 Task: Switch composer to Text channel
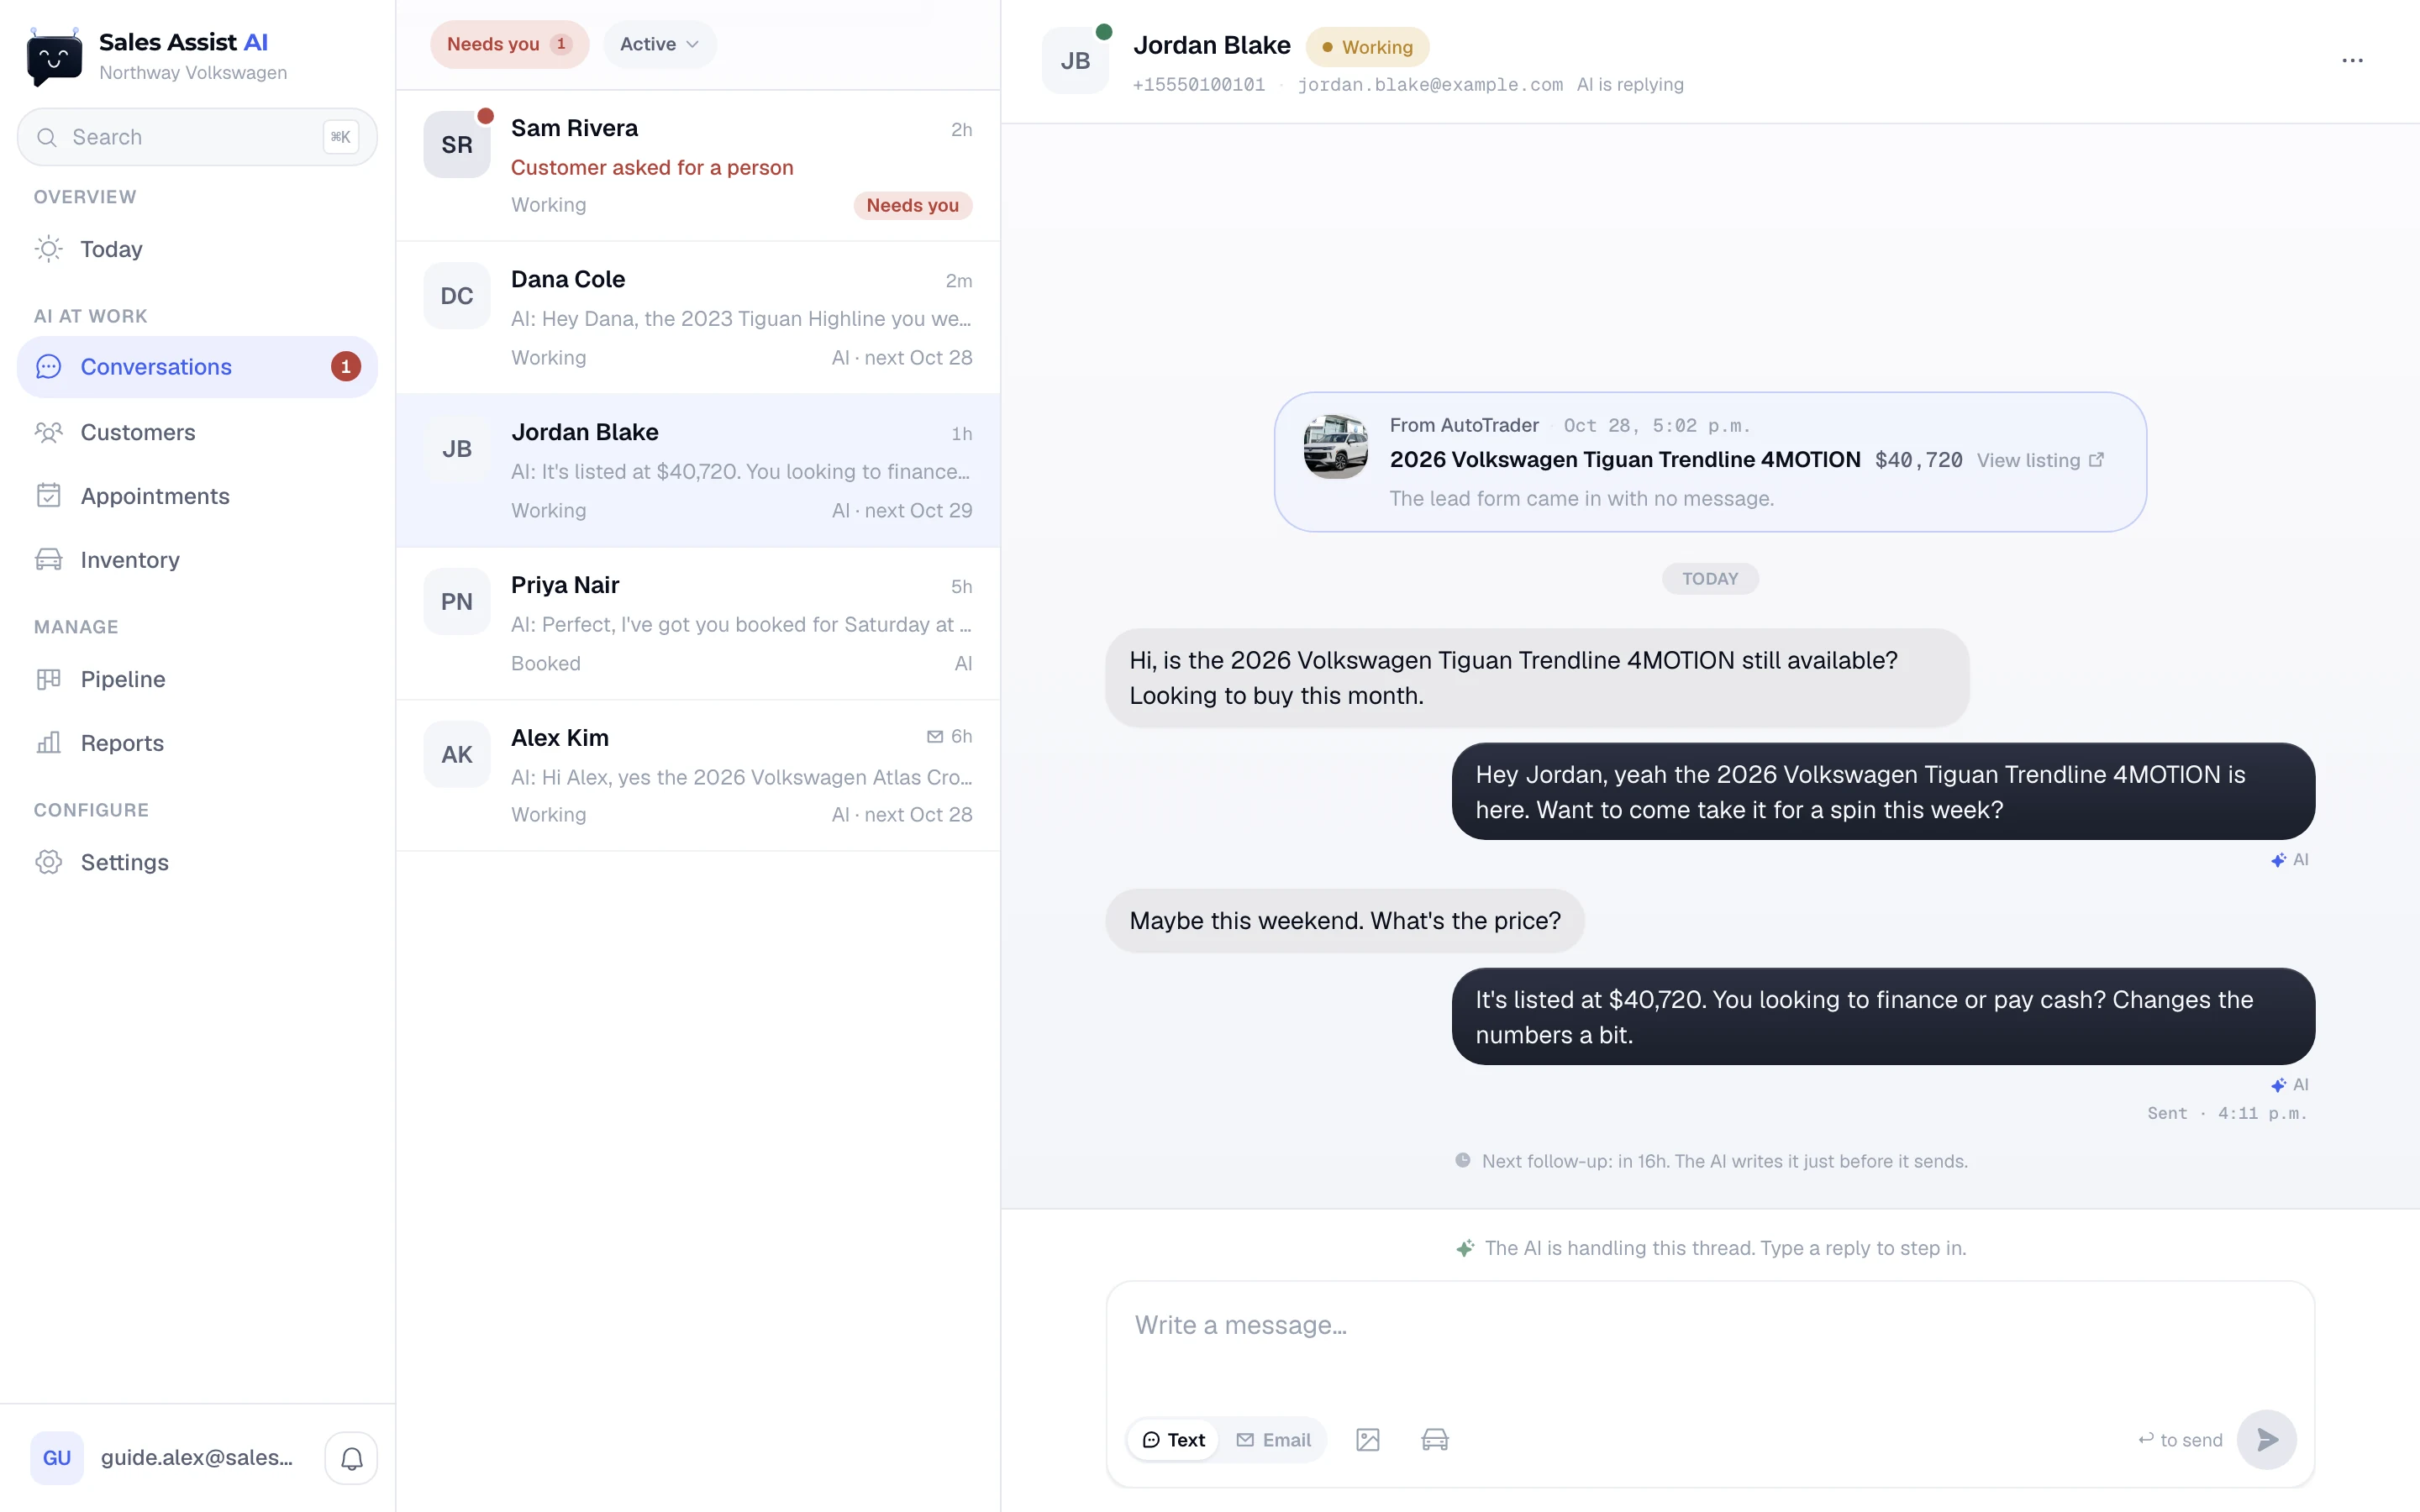[1173, 1440]
